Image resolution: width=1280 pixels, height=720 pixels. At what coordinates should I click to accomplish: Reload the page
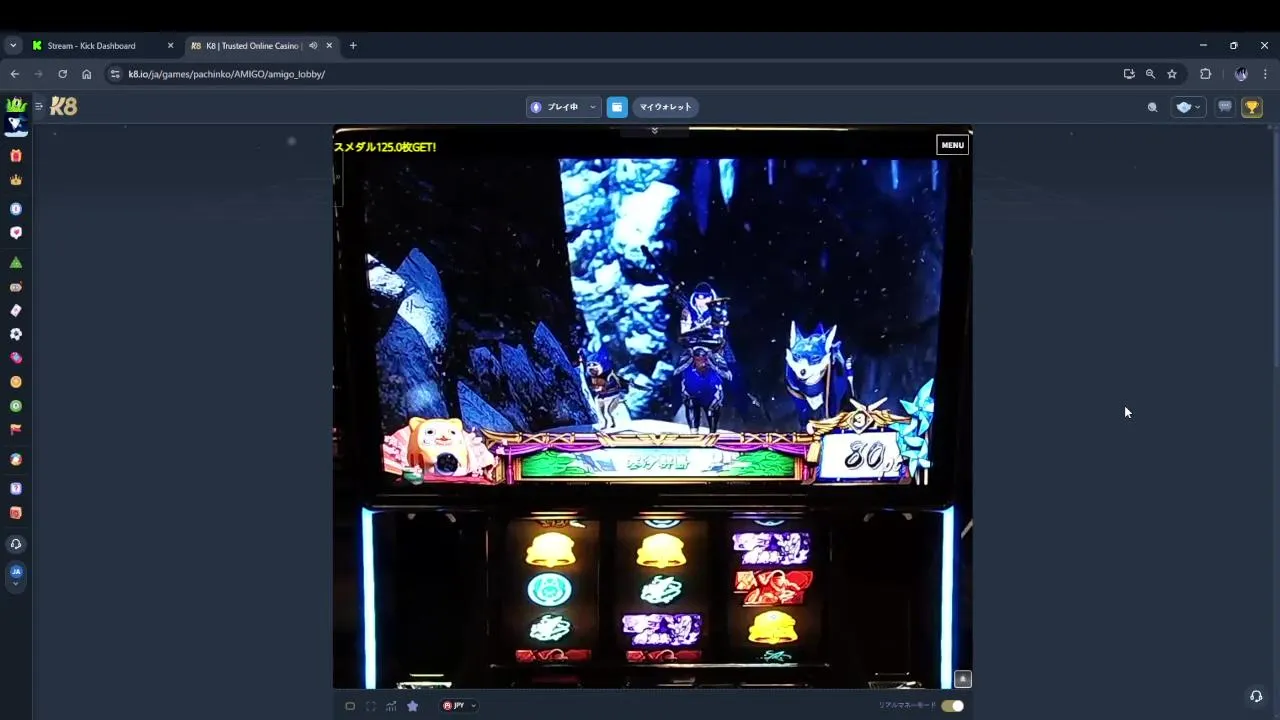[62, 74]
